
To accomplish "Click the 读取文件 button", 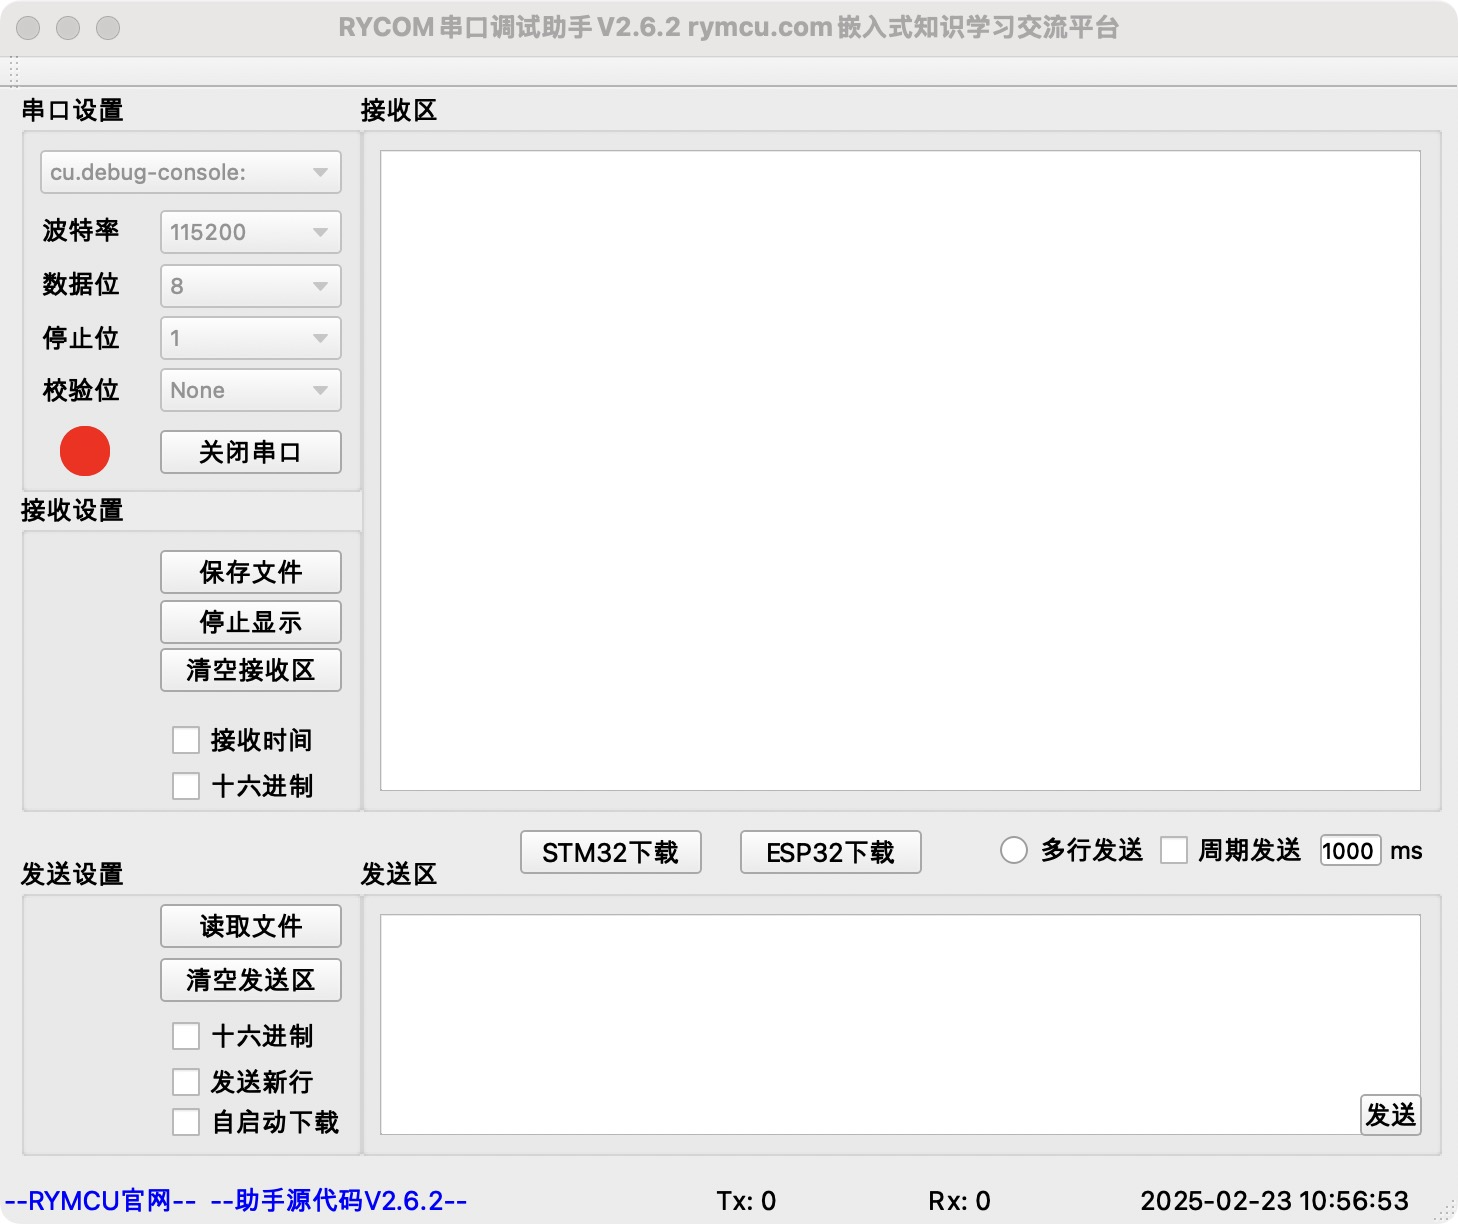I will [250, 926].
